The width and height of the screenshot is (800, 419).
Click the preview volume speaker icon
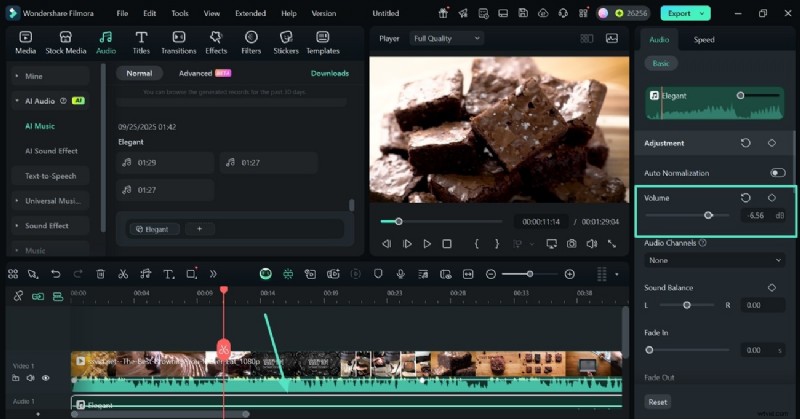click(591, 244)
